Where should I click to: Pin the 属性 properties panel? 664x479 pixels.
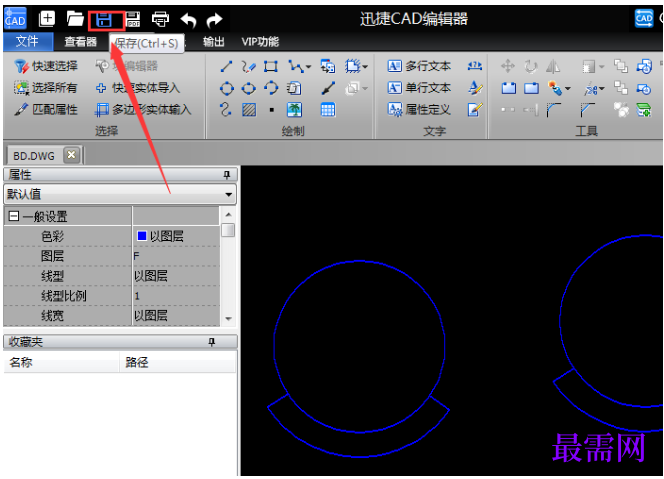pos(227,175)
